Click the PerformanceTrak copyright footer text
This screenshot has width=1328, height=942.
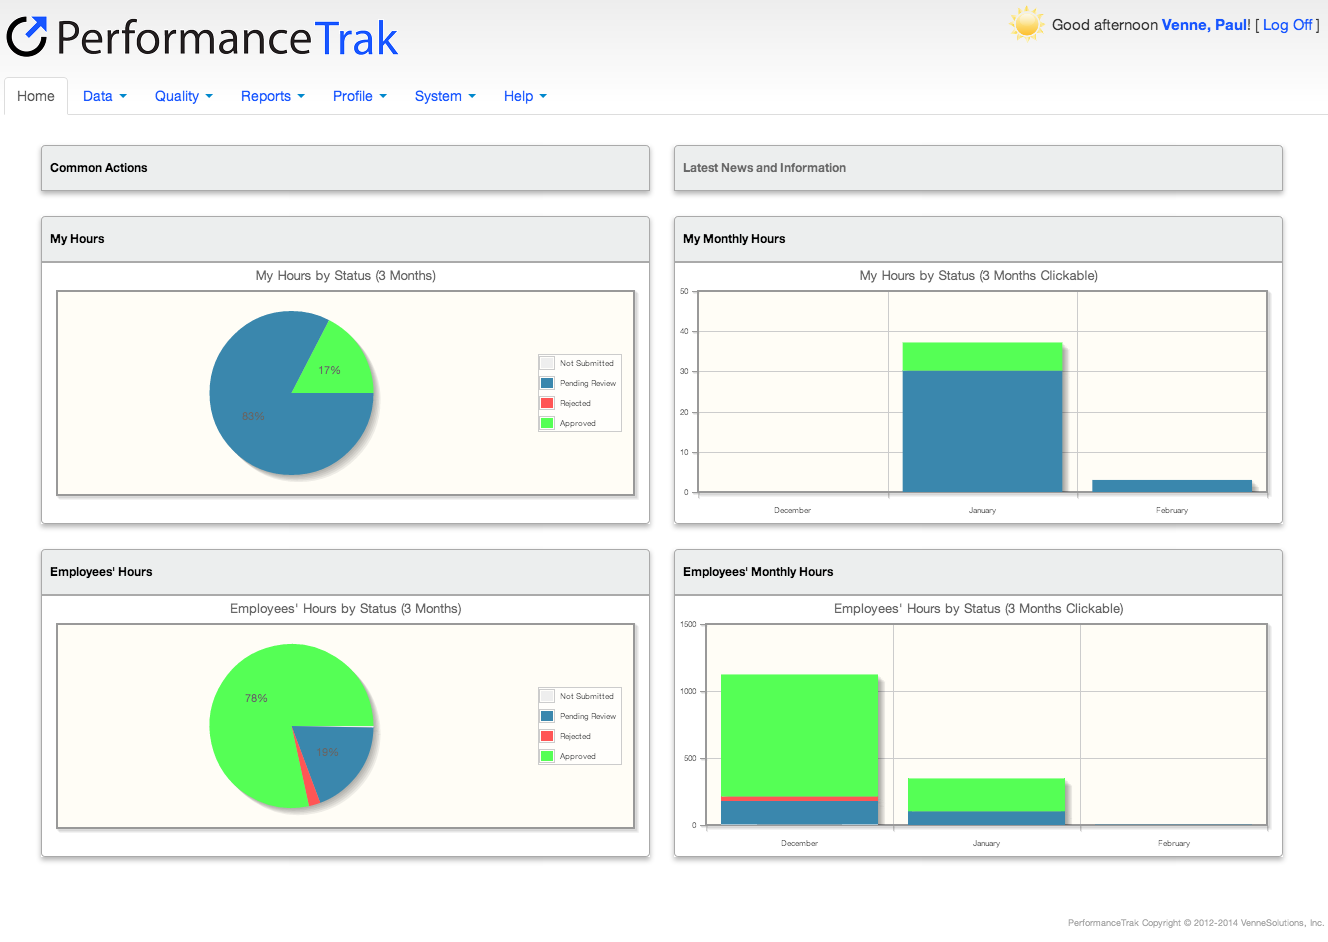[1196, 923]
